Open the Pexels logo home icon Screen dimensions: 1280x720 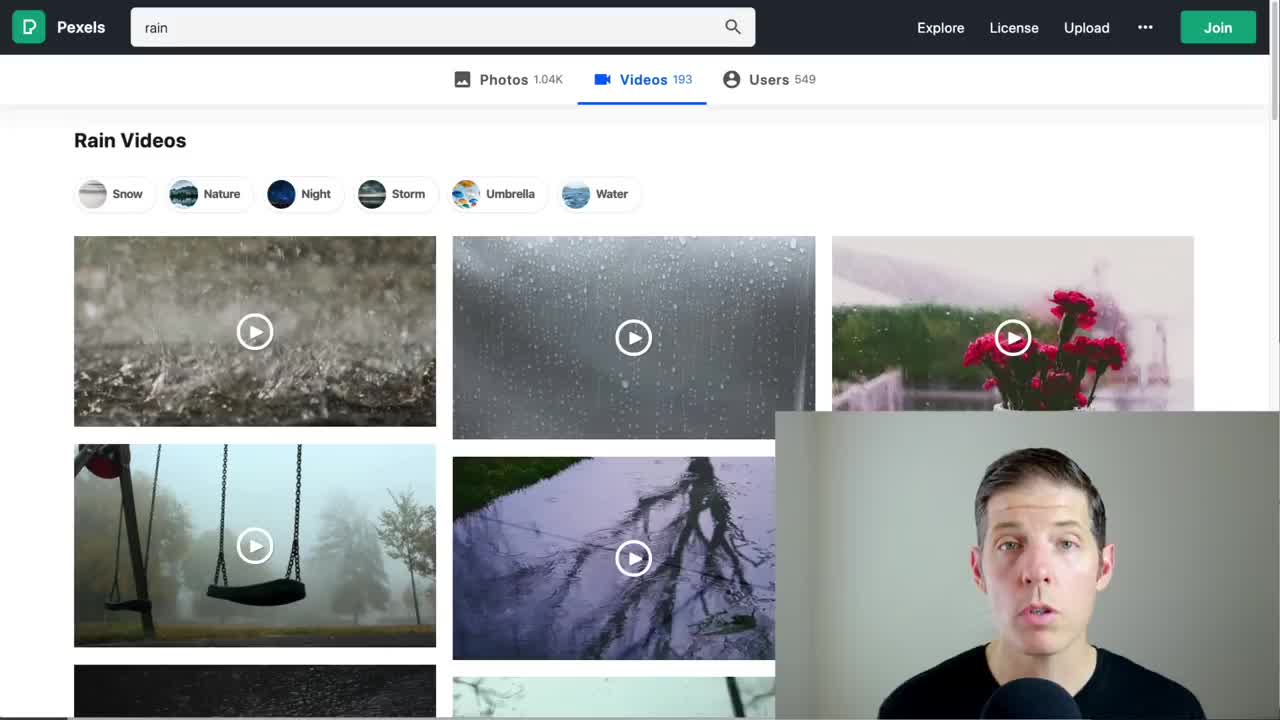[x=28, y=27]
